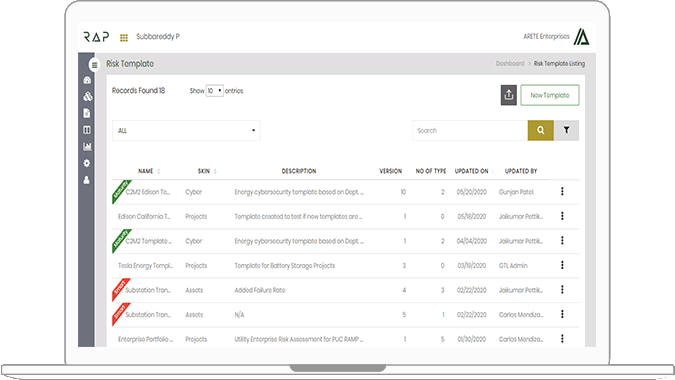675x380 pixels.
Task: Click 'Template for Battery Storage Projects' description
Action: click(285, 266)
